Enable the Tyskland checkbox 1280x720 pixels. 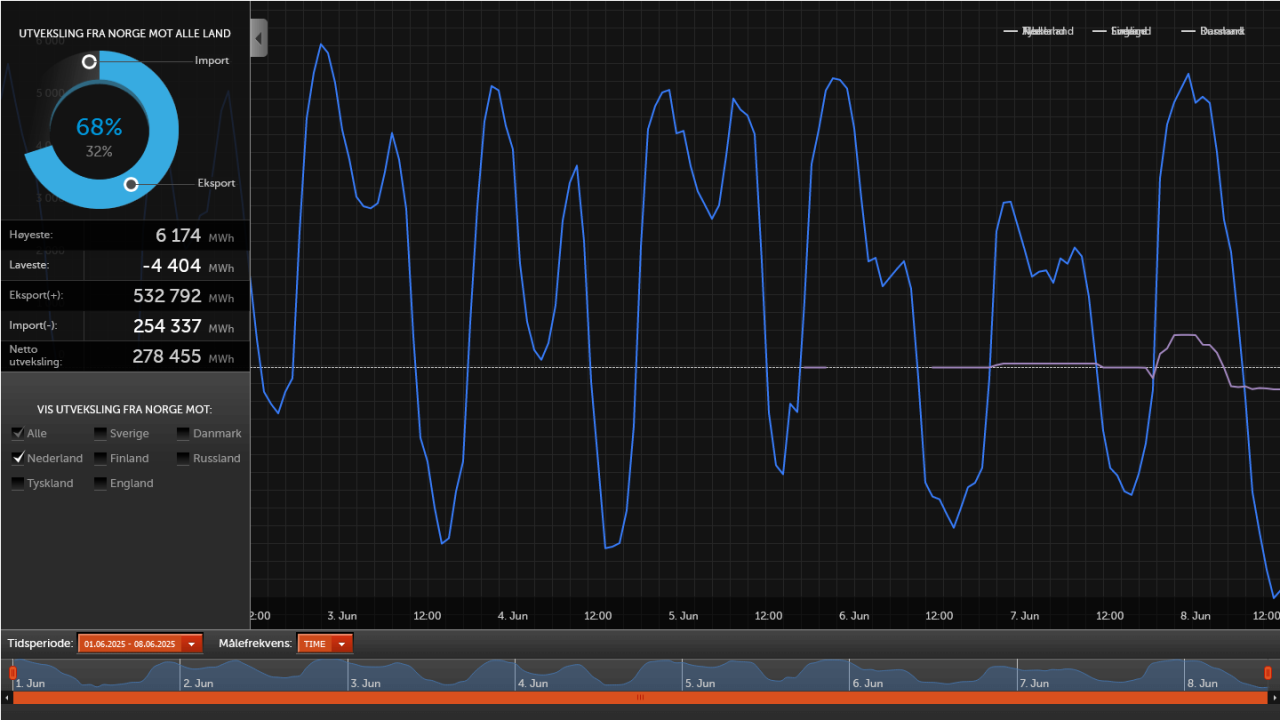[x=17, y=482]
